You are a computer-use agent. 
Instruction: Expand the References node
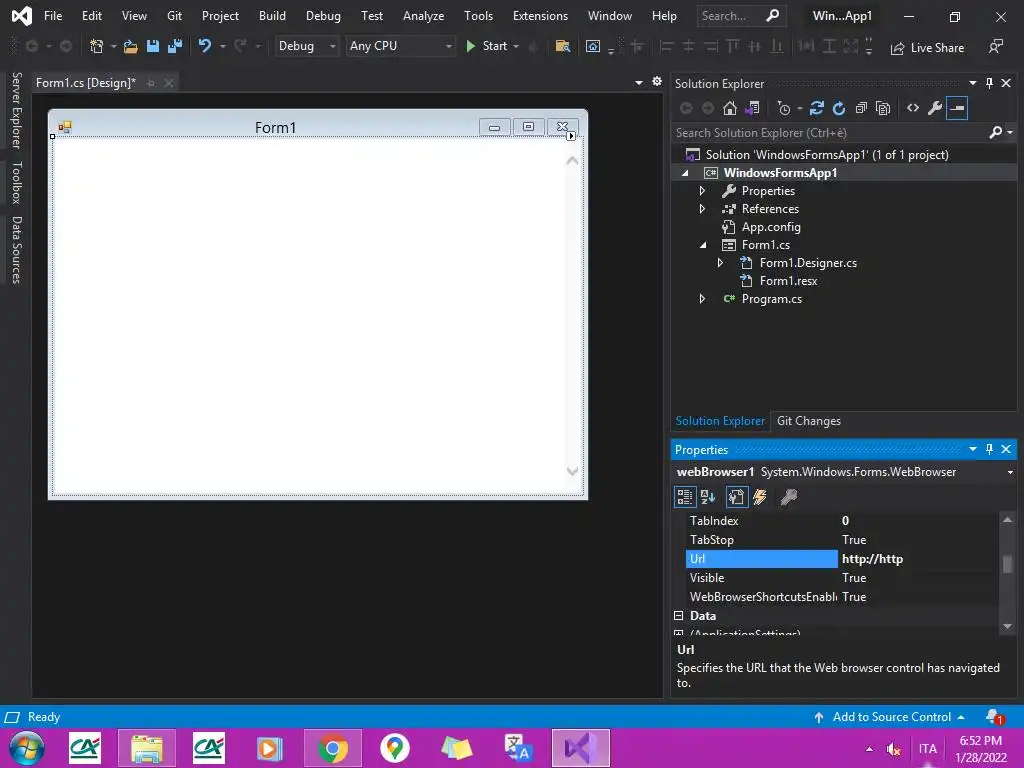[x=702, y=209]
